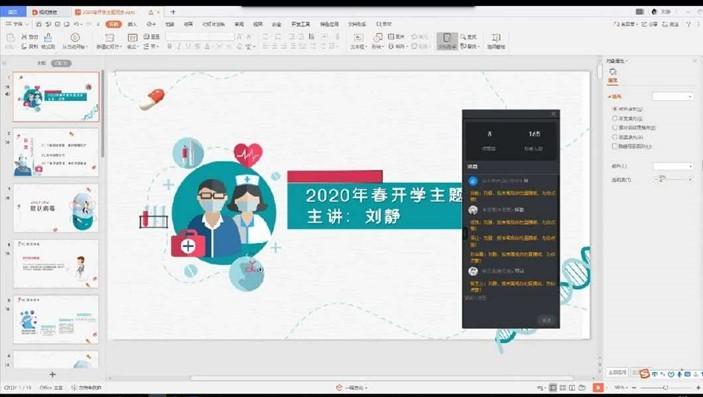The height and width of the screenshot is (397, 703).
Task: Open the highlighted orange Home ribbon tab
Action: 113,24
